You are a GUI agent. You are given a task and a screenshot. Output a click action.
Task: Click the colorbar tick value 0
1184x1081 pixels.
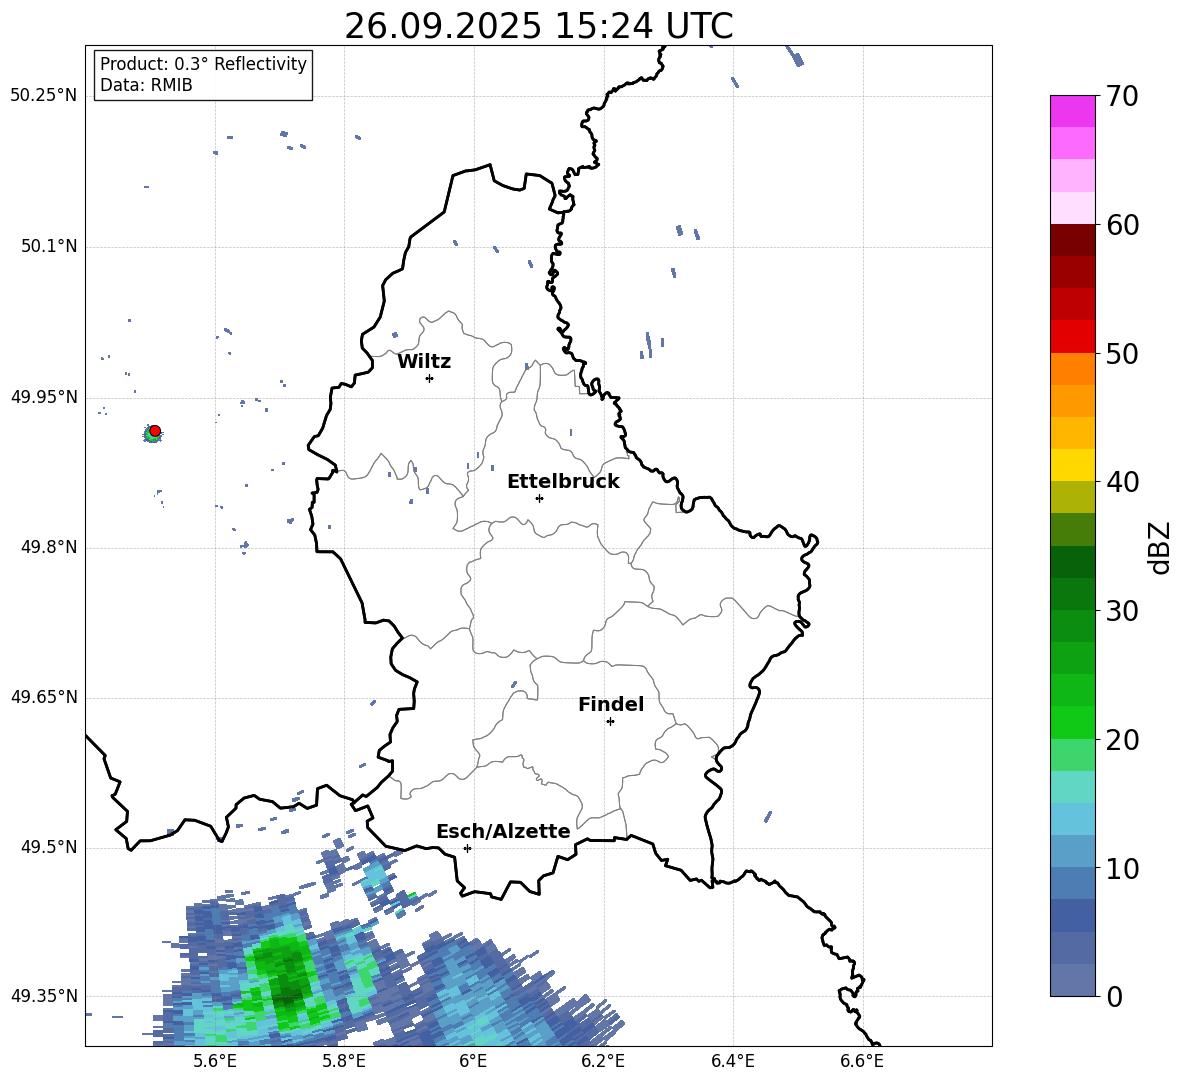[1115, 996]
